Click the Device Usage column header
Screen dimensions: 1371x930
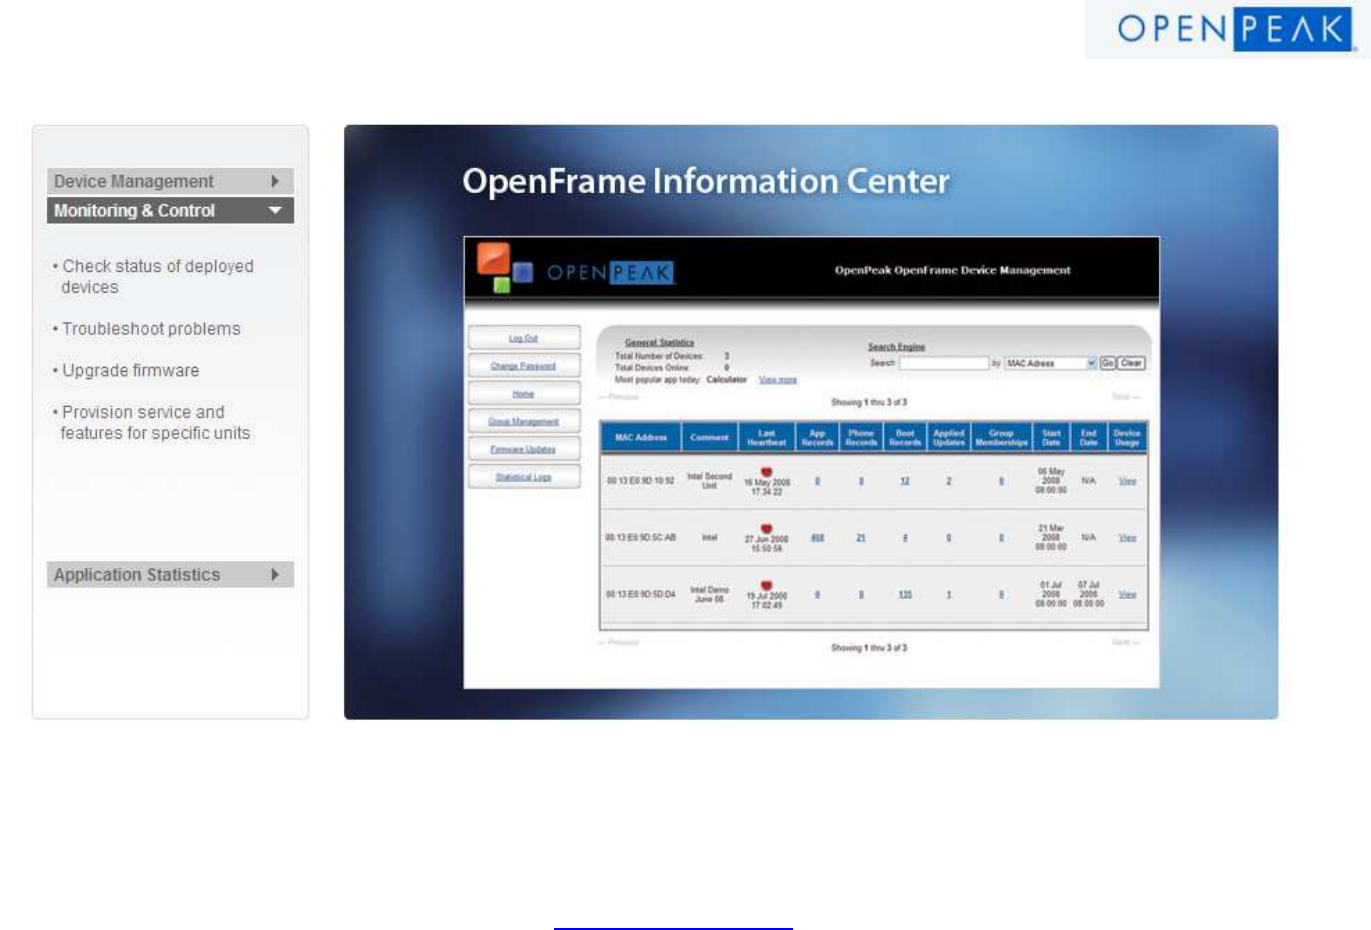1127,438
